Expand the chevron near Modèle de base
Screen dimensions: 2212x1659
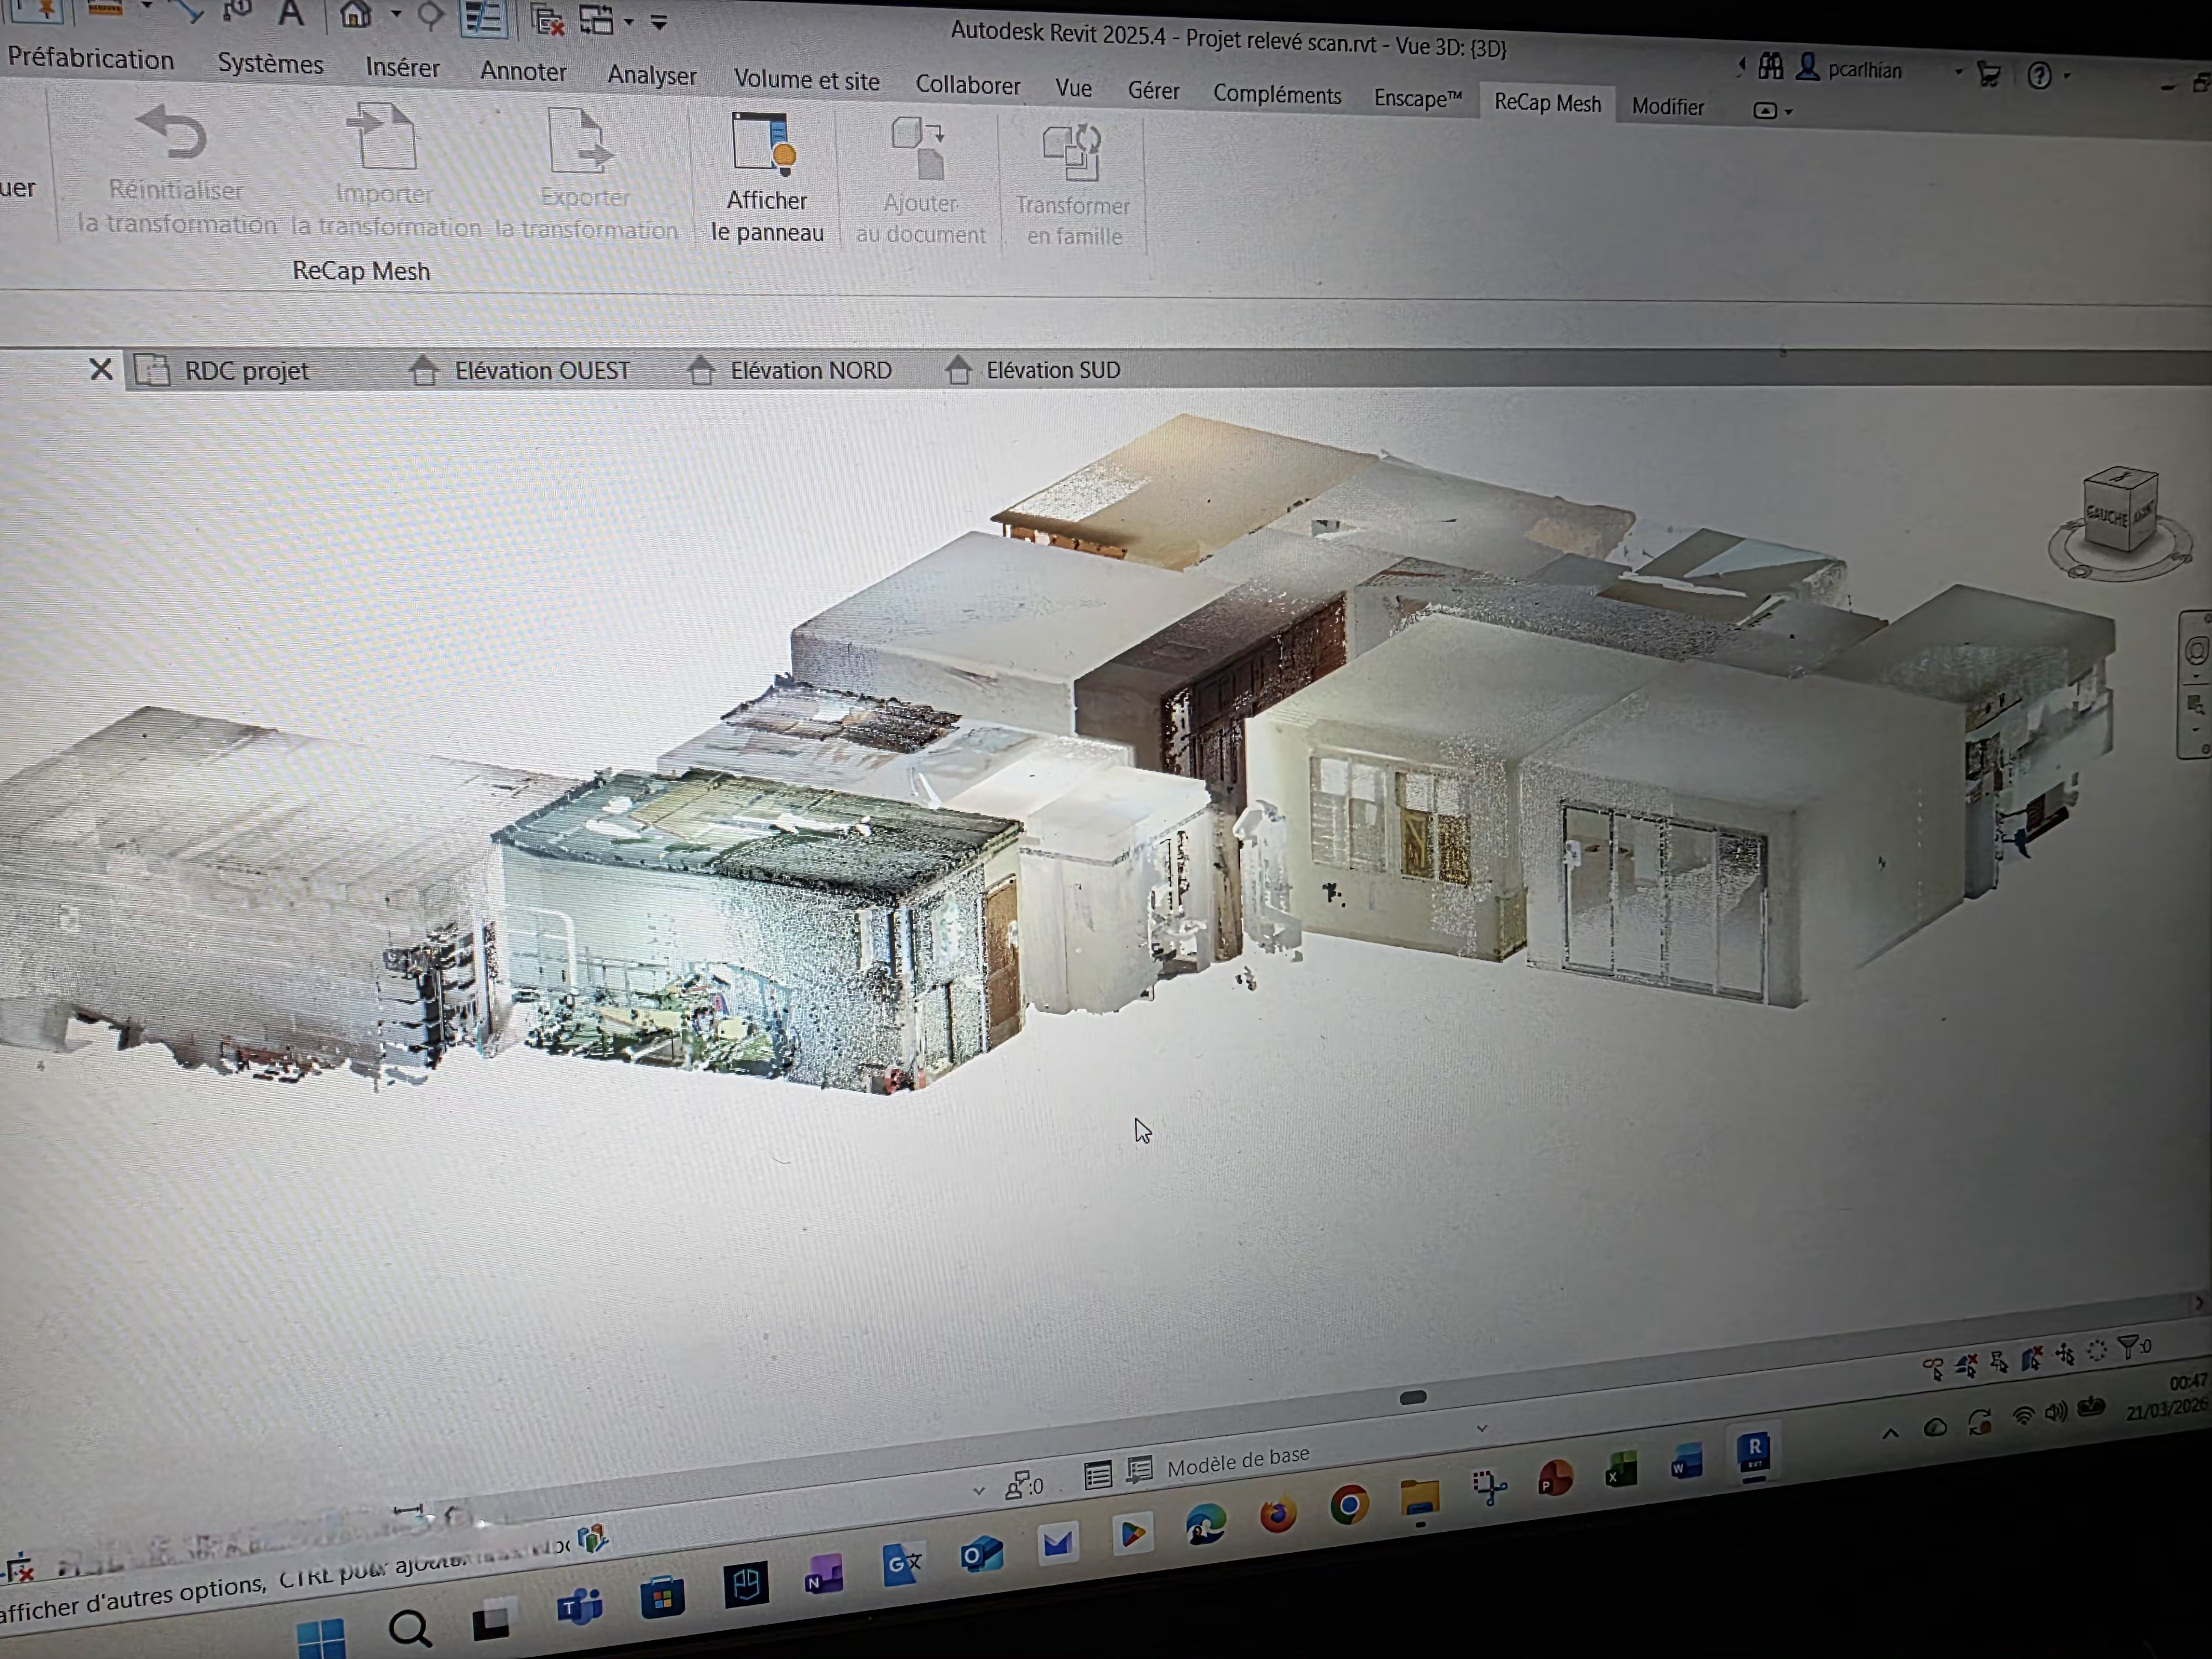coord(1481,1428)
